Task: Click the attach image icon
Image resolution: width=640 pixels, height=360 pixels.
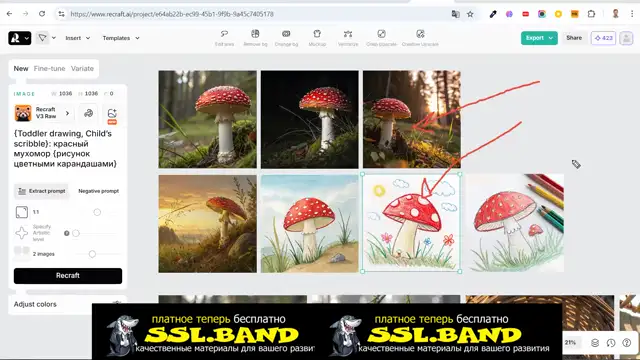Action: tap(112, 113)
